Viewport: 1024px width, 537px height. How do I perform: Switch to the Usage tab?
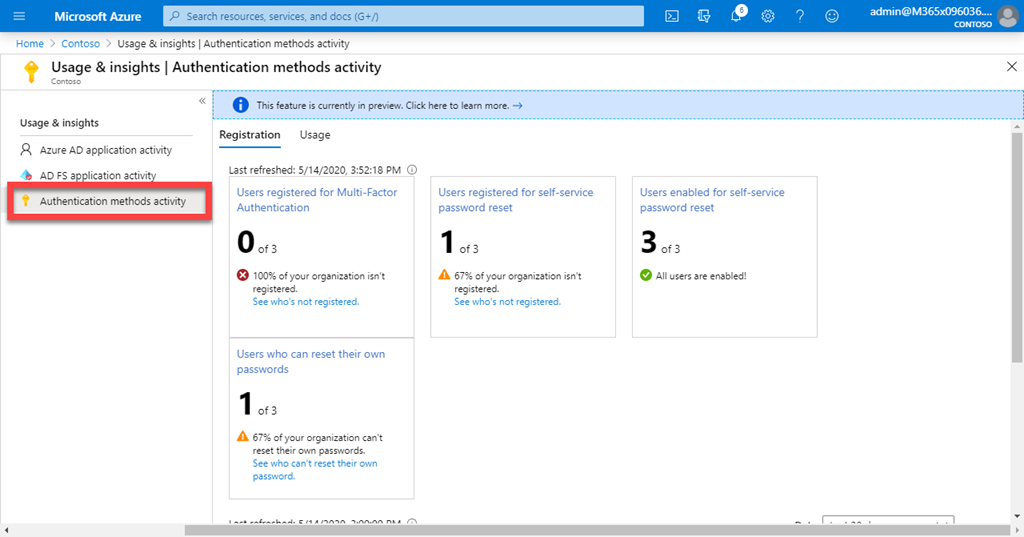[x=315, y=135]
